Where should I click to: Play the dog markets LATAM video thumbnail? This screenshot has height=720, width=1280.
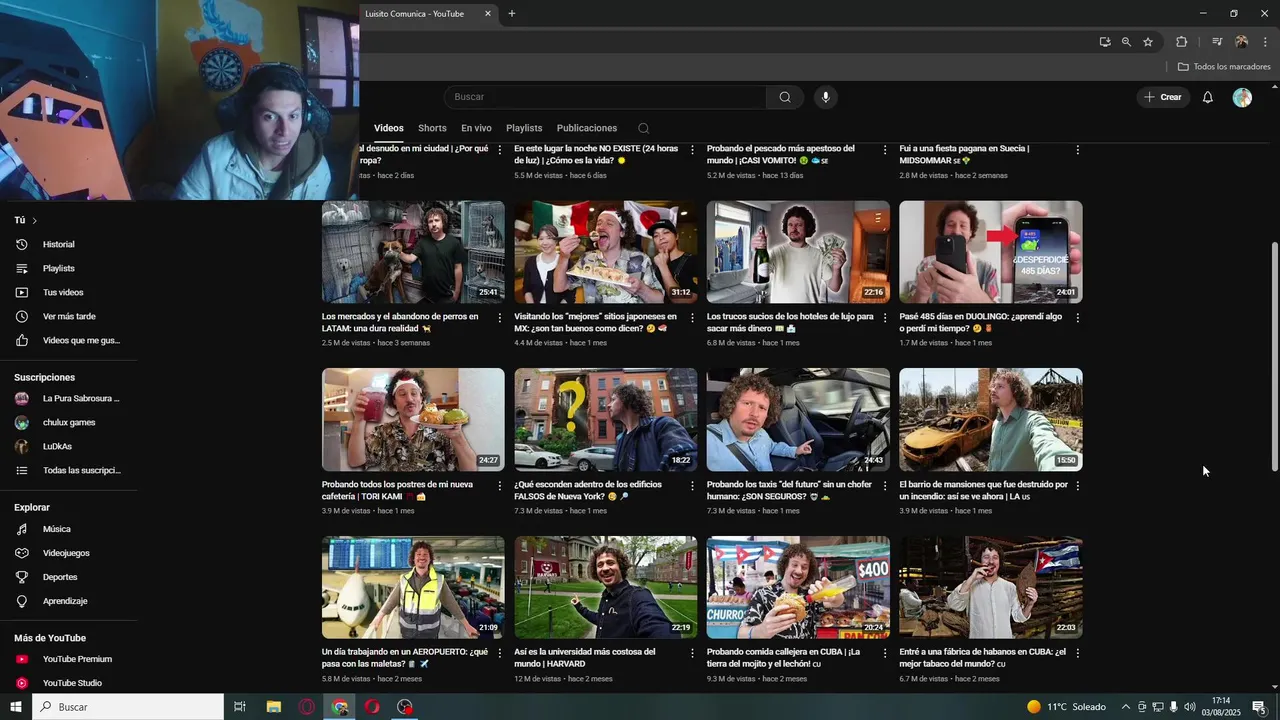click(413, 252)
